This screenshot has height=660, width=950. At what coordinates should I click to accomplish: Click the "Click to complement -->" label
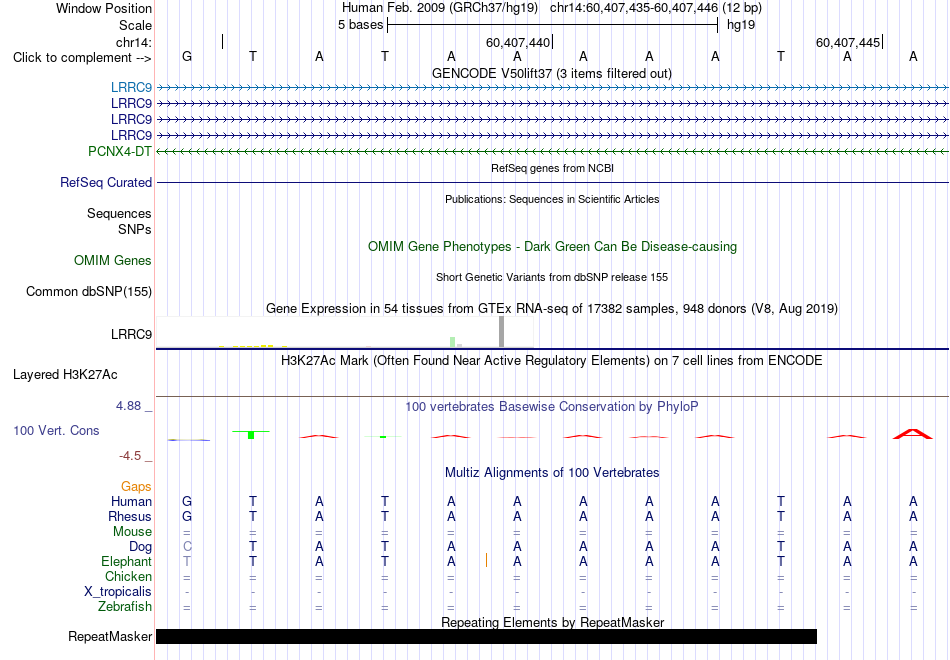tap(82, 58)
